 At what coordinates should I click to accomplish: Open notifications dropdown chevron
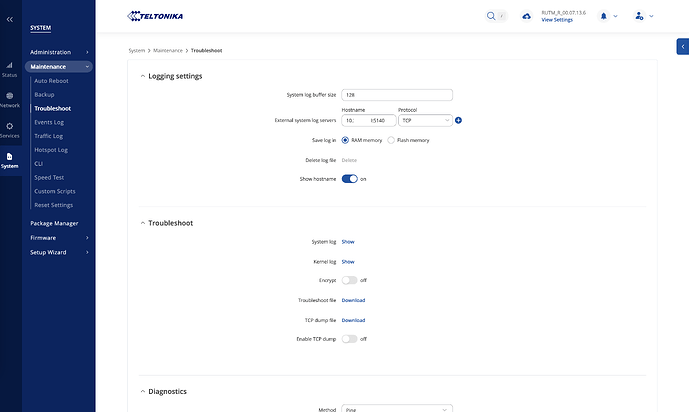point(615,16)
